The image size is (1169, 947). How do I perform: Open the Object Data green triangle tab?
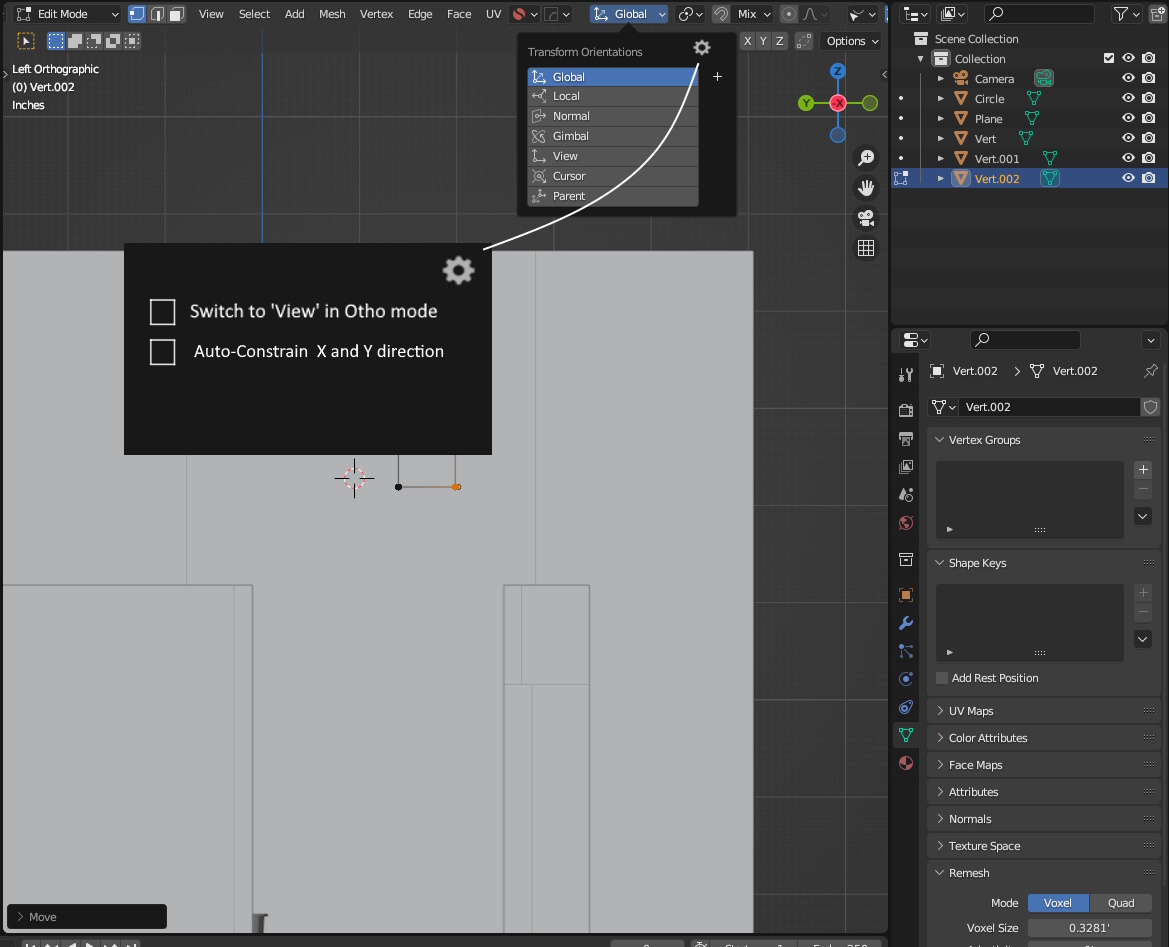coord(906,735)
